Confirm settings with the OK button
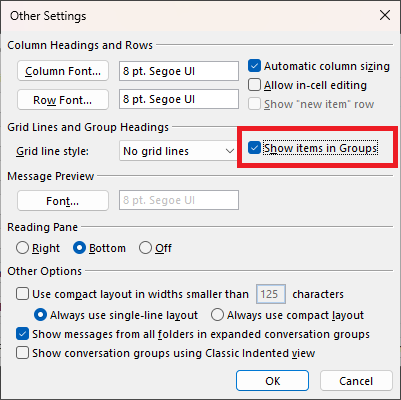 pyautogui.click(x=272, y=380)
